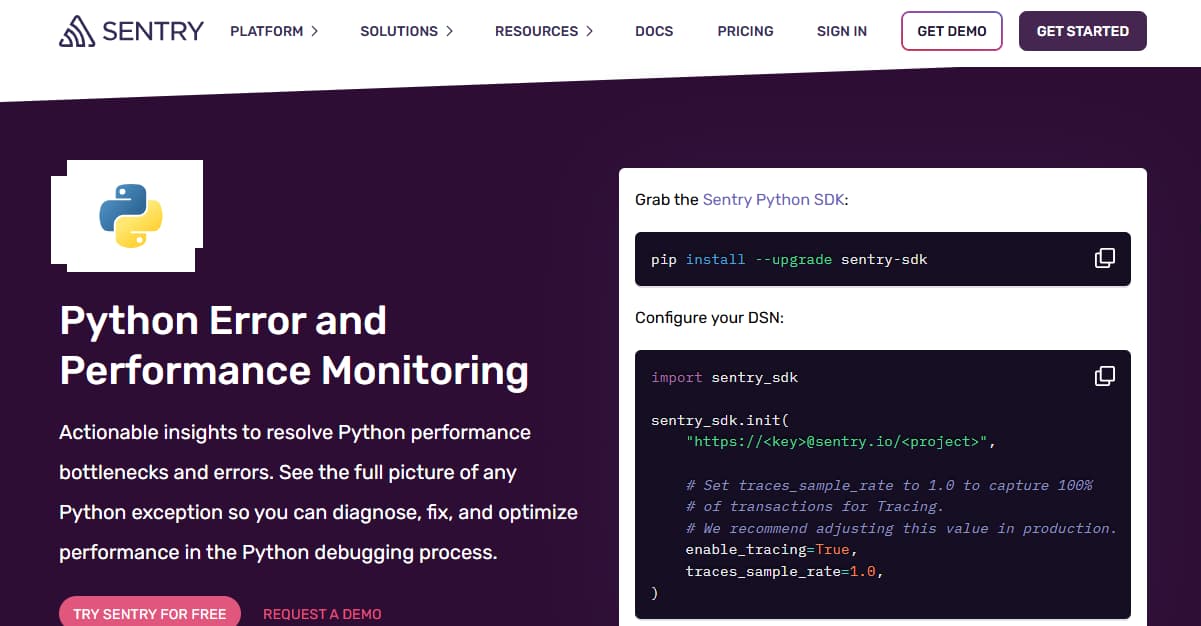
Task: Click the Get Demo button
Action: 951,31
